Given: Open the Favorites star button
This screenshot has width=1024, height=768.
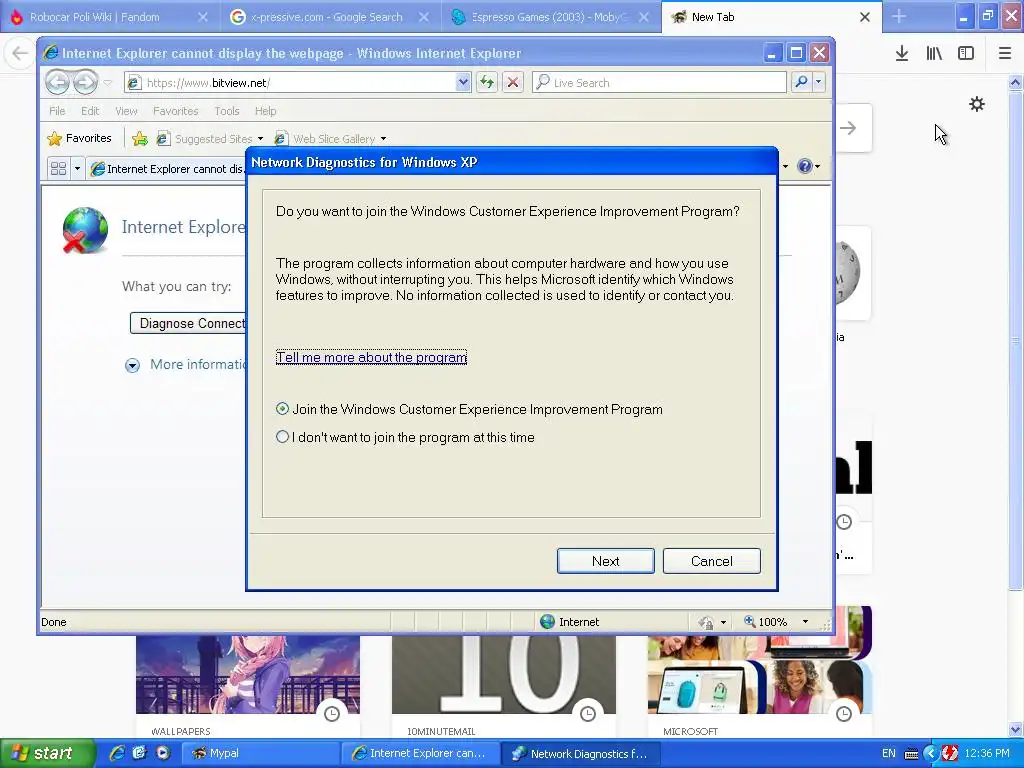Looking at the screenshot, I should pos(80,138).
